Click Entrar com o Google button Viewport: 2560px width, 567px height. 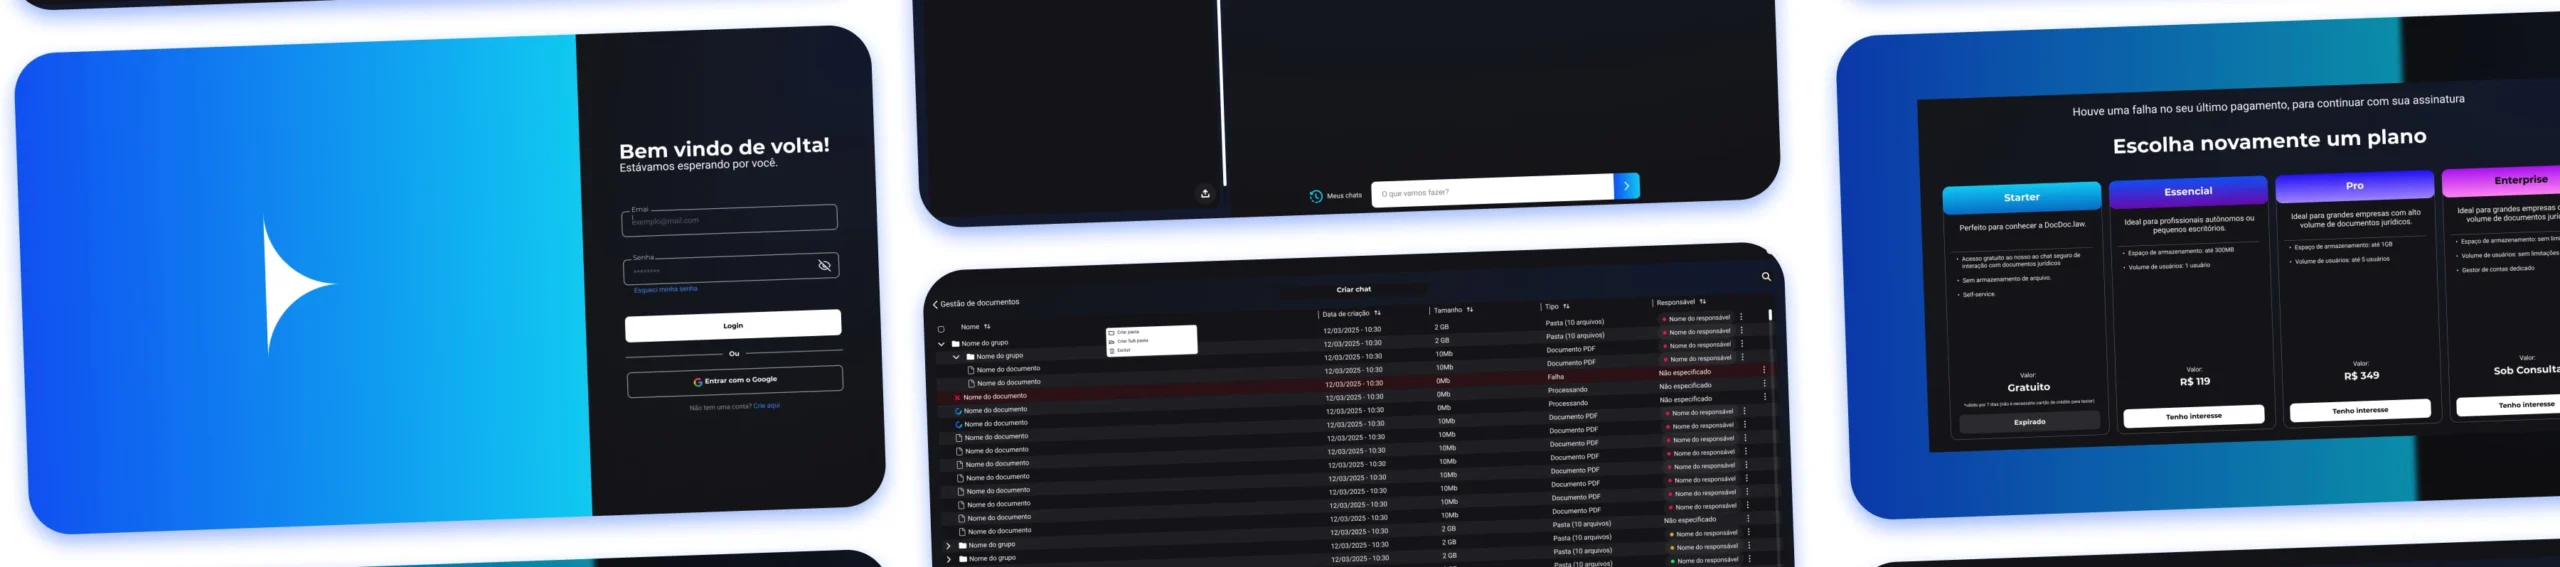coord(734,381)
